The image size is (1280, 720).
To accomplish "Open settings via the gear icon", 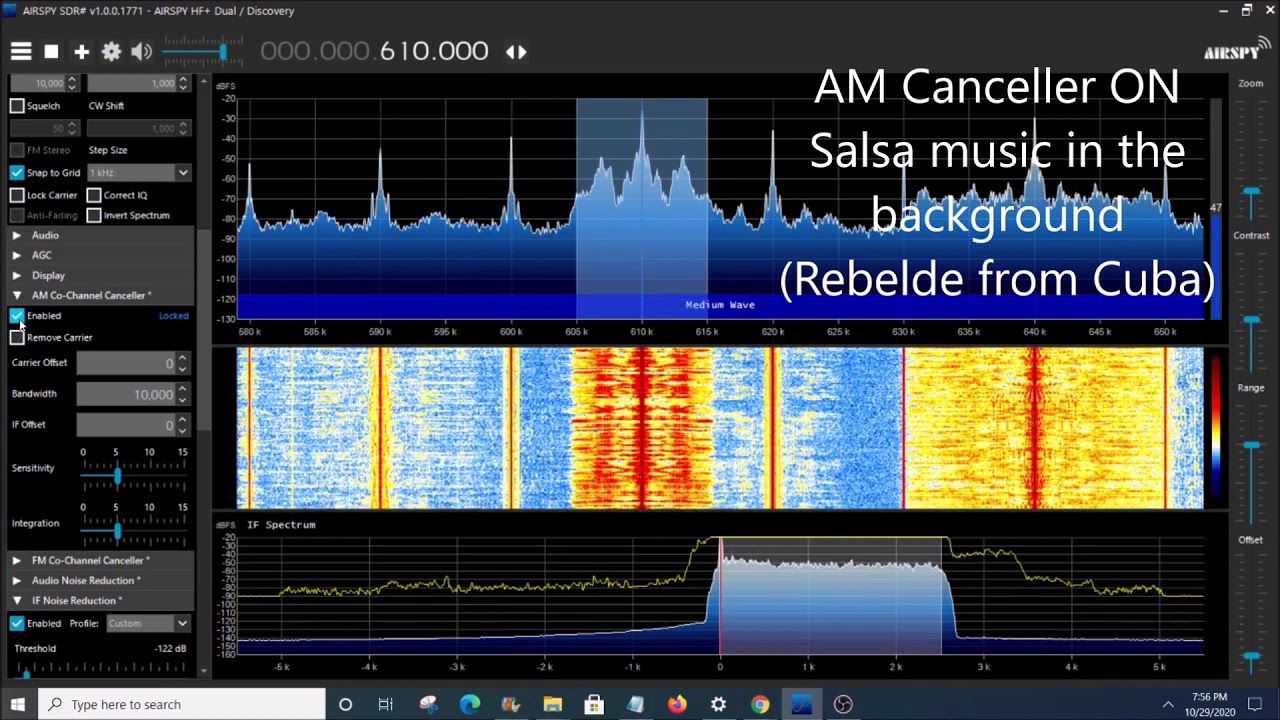I will pos(111,51).
